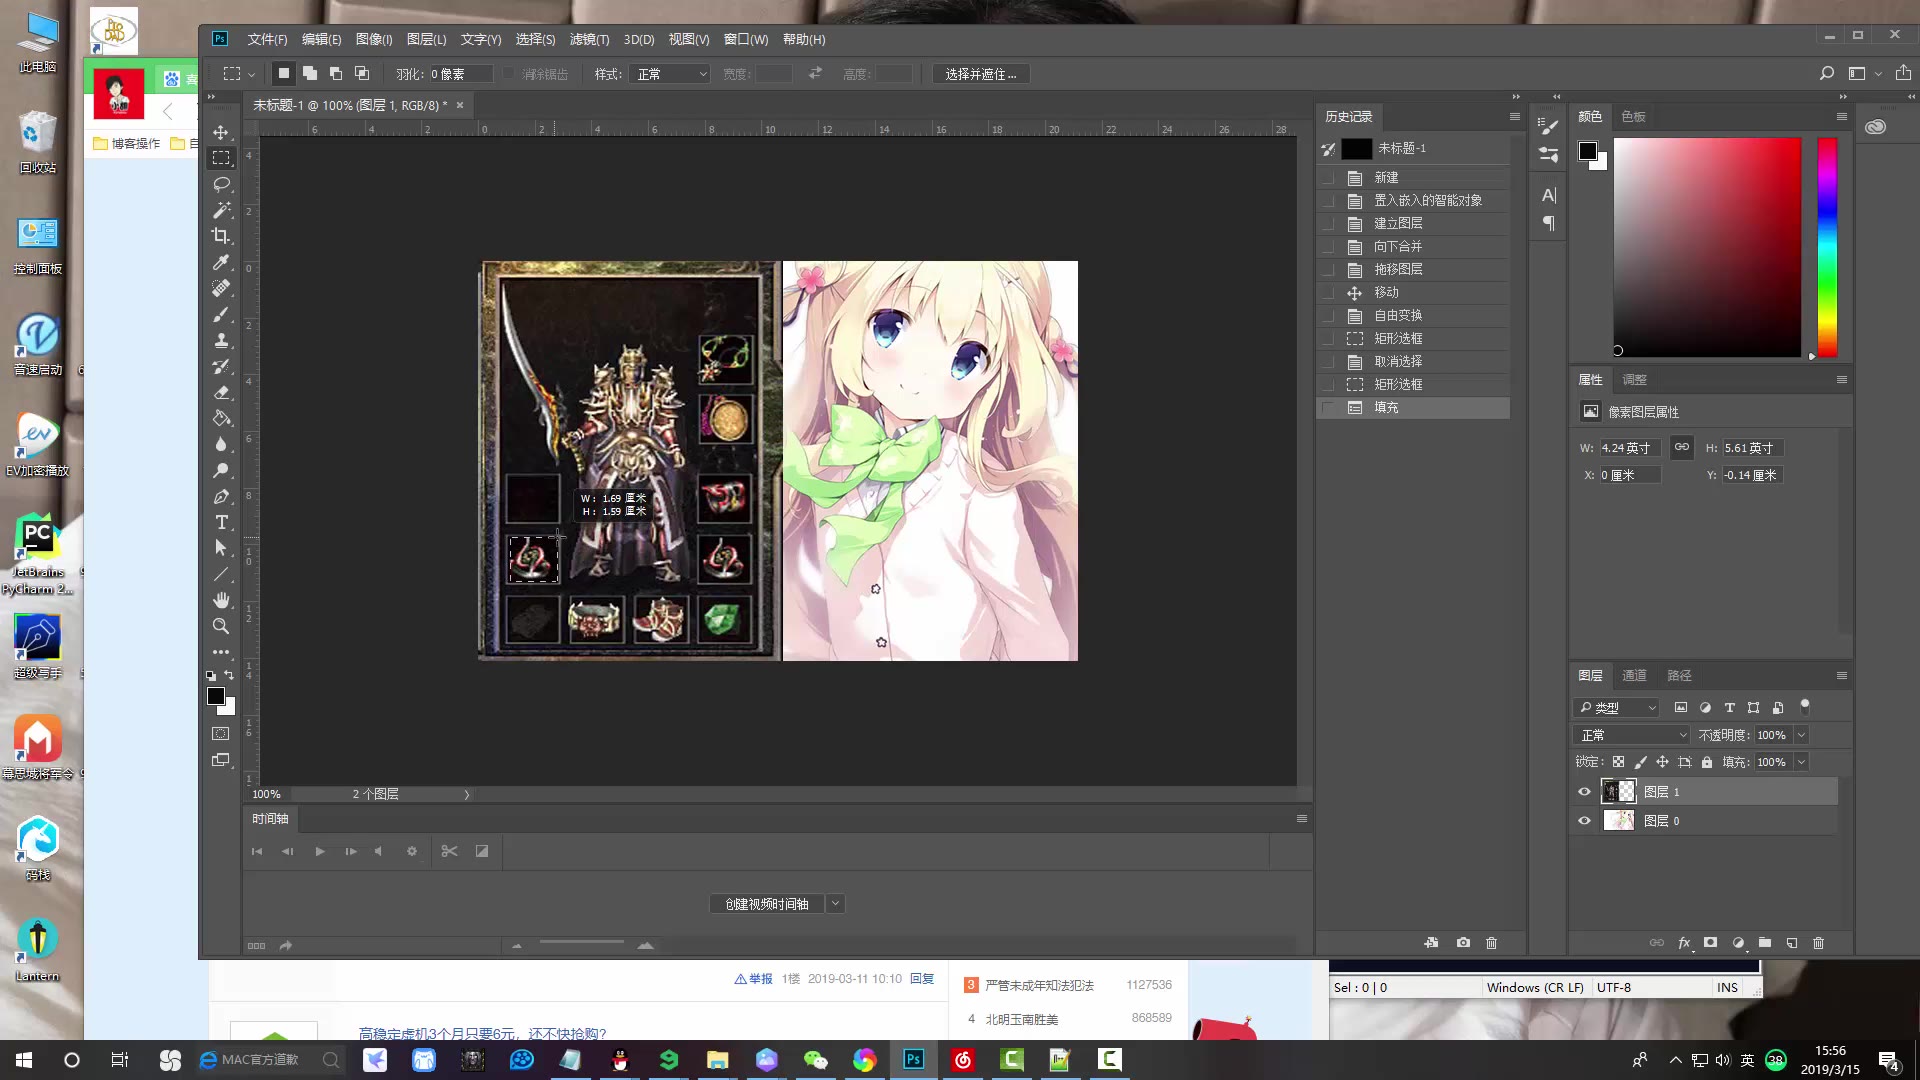Select the Eraser tool
Image resolution: width=1920 pixels, height=1080 pixels.
click(x=221, y=392)
